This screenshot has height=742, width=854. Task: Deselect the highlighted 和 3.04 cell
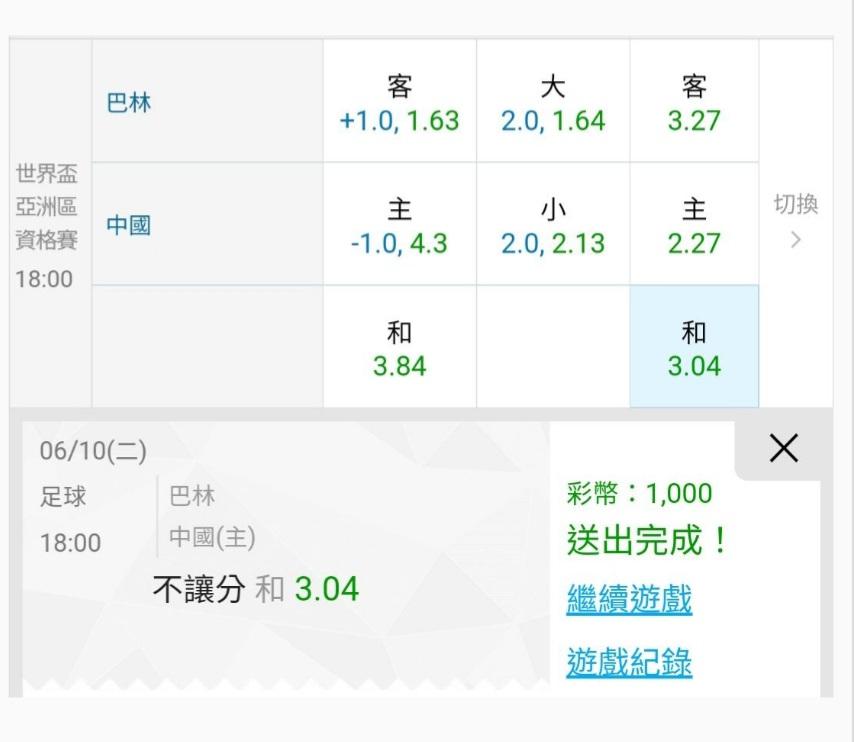pyautogui.click(x=694, y=348)
